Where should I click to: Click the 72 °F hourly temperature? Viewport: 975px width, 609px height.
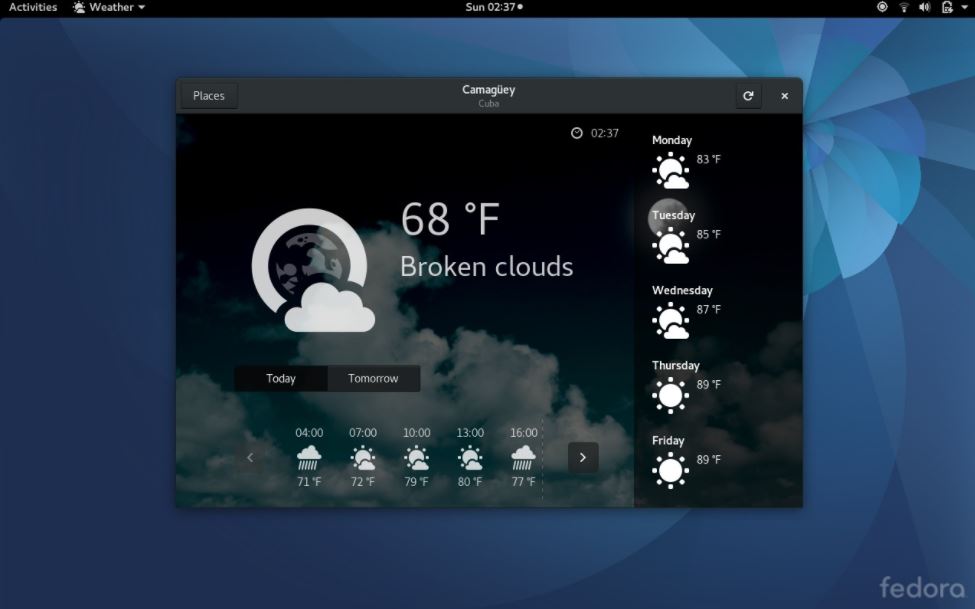(x=363, y=481)
